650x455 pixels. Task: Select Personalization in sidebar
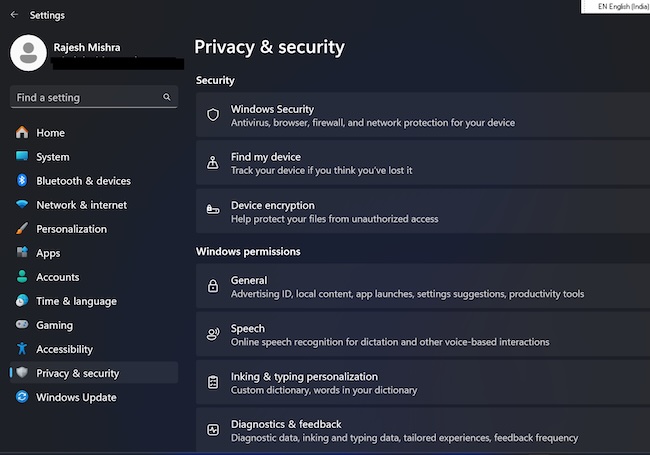coord(94,229)
